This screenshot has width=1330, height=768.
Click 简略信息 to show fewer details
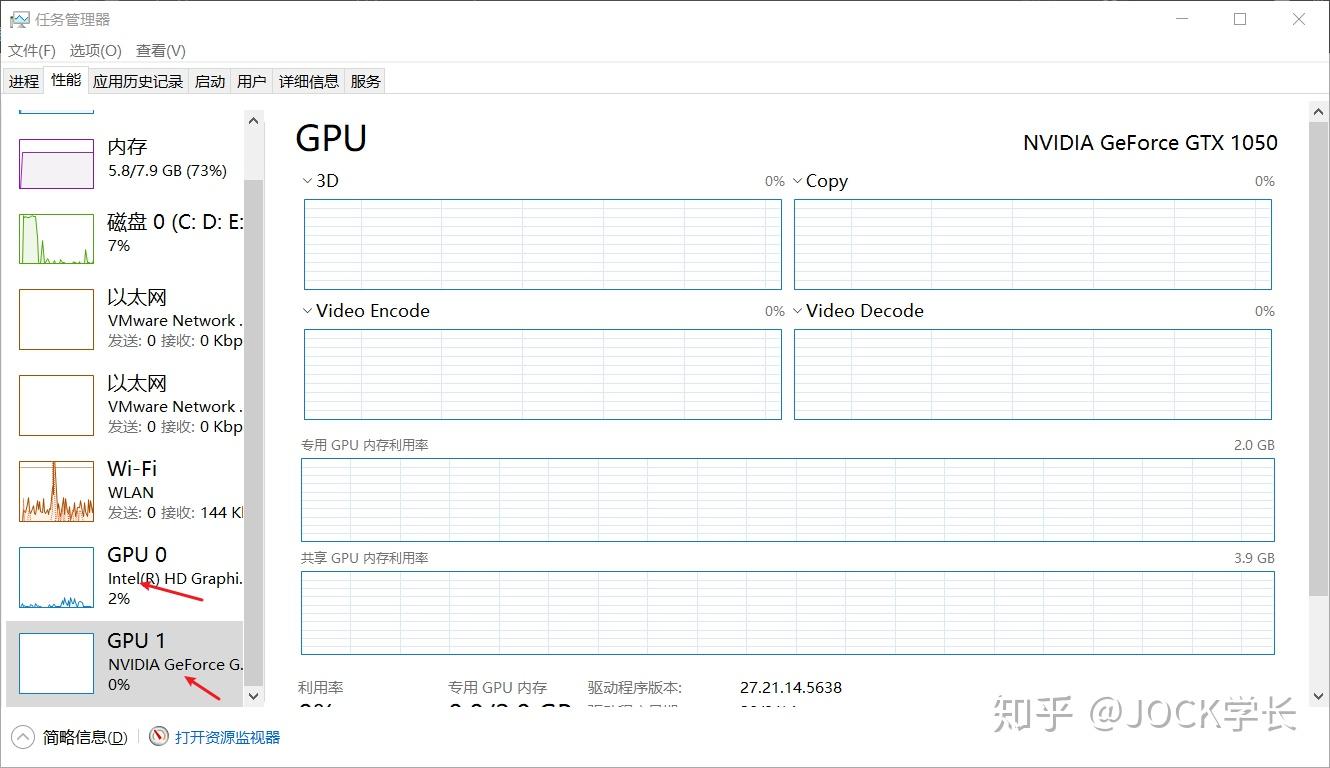(85, 737)
